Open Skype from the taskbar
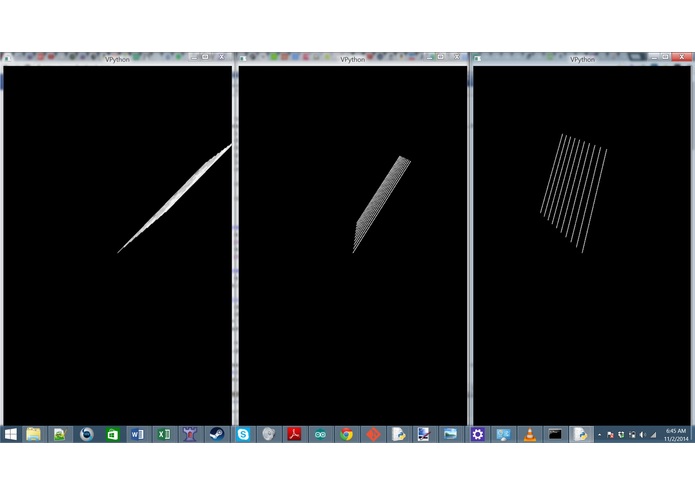The height and width of the screenshot is (494, 695). click(243, 434)
